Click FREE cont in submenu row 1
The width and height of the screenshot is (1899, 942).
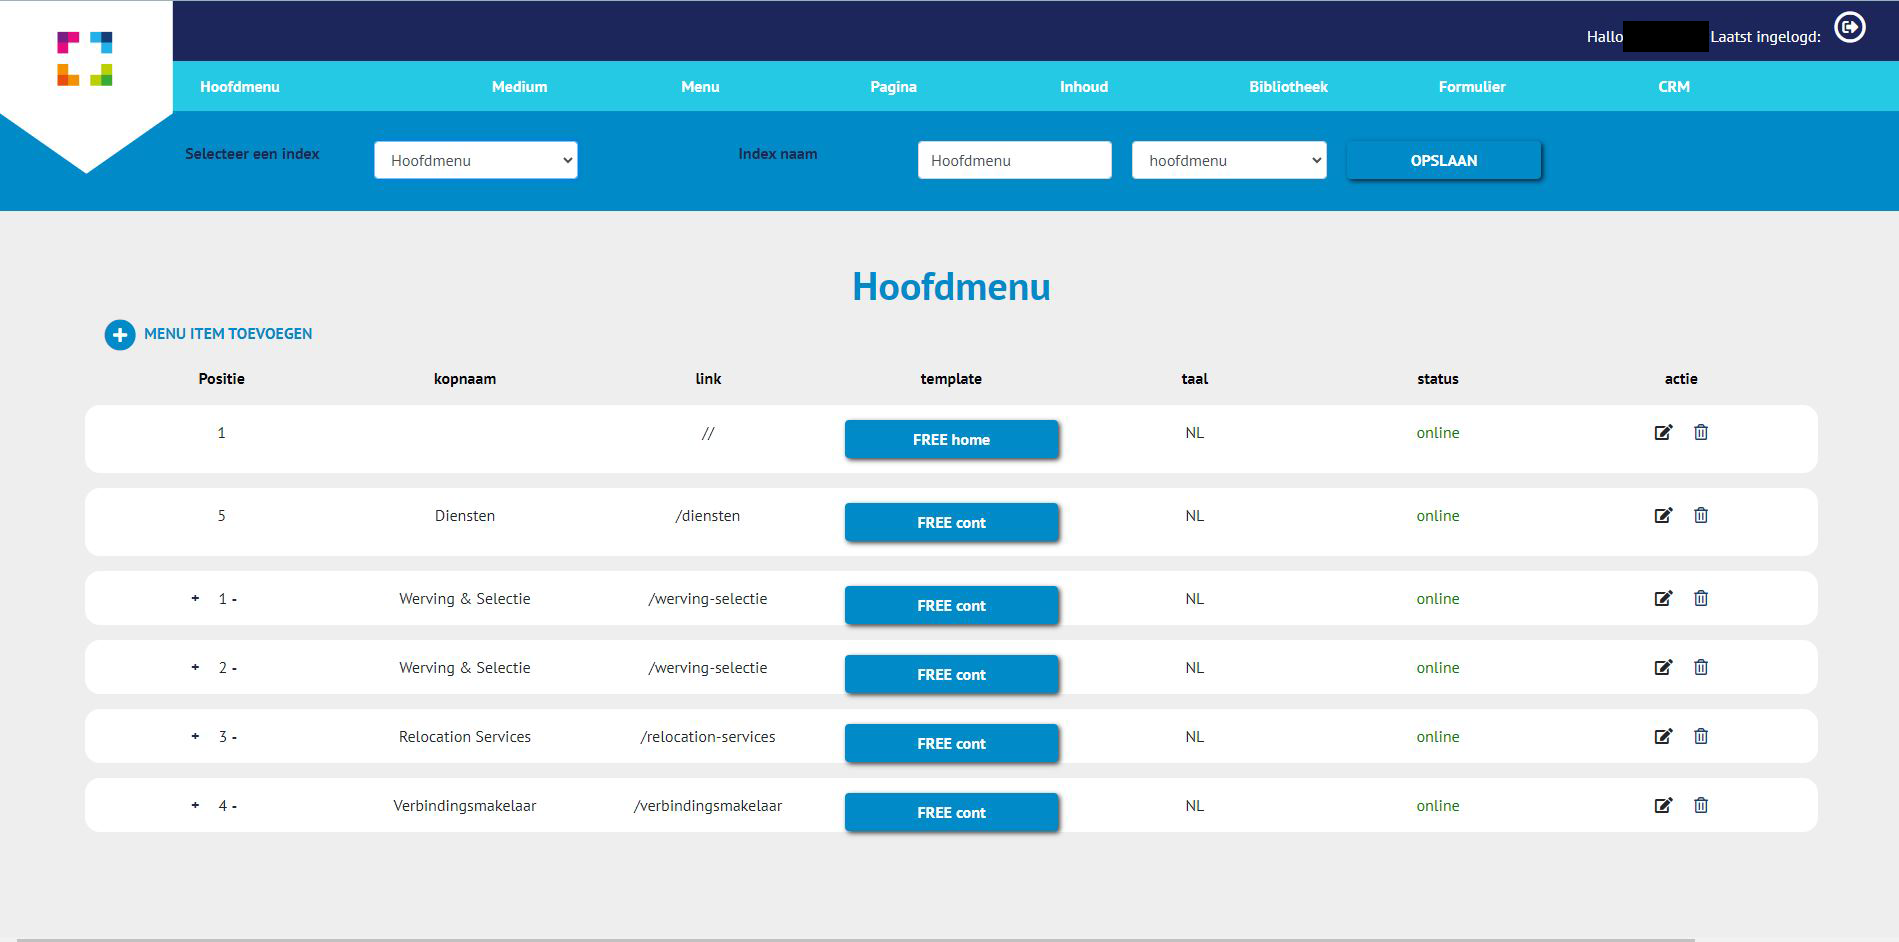click(x=951, y=605)
